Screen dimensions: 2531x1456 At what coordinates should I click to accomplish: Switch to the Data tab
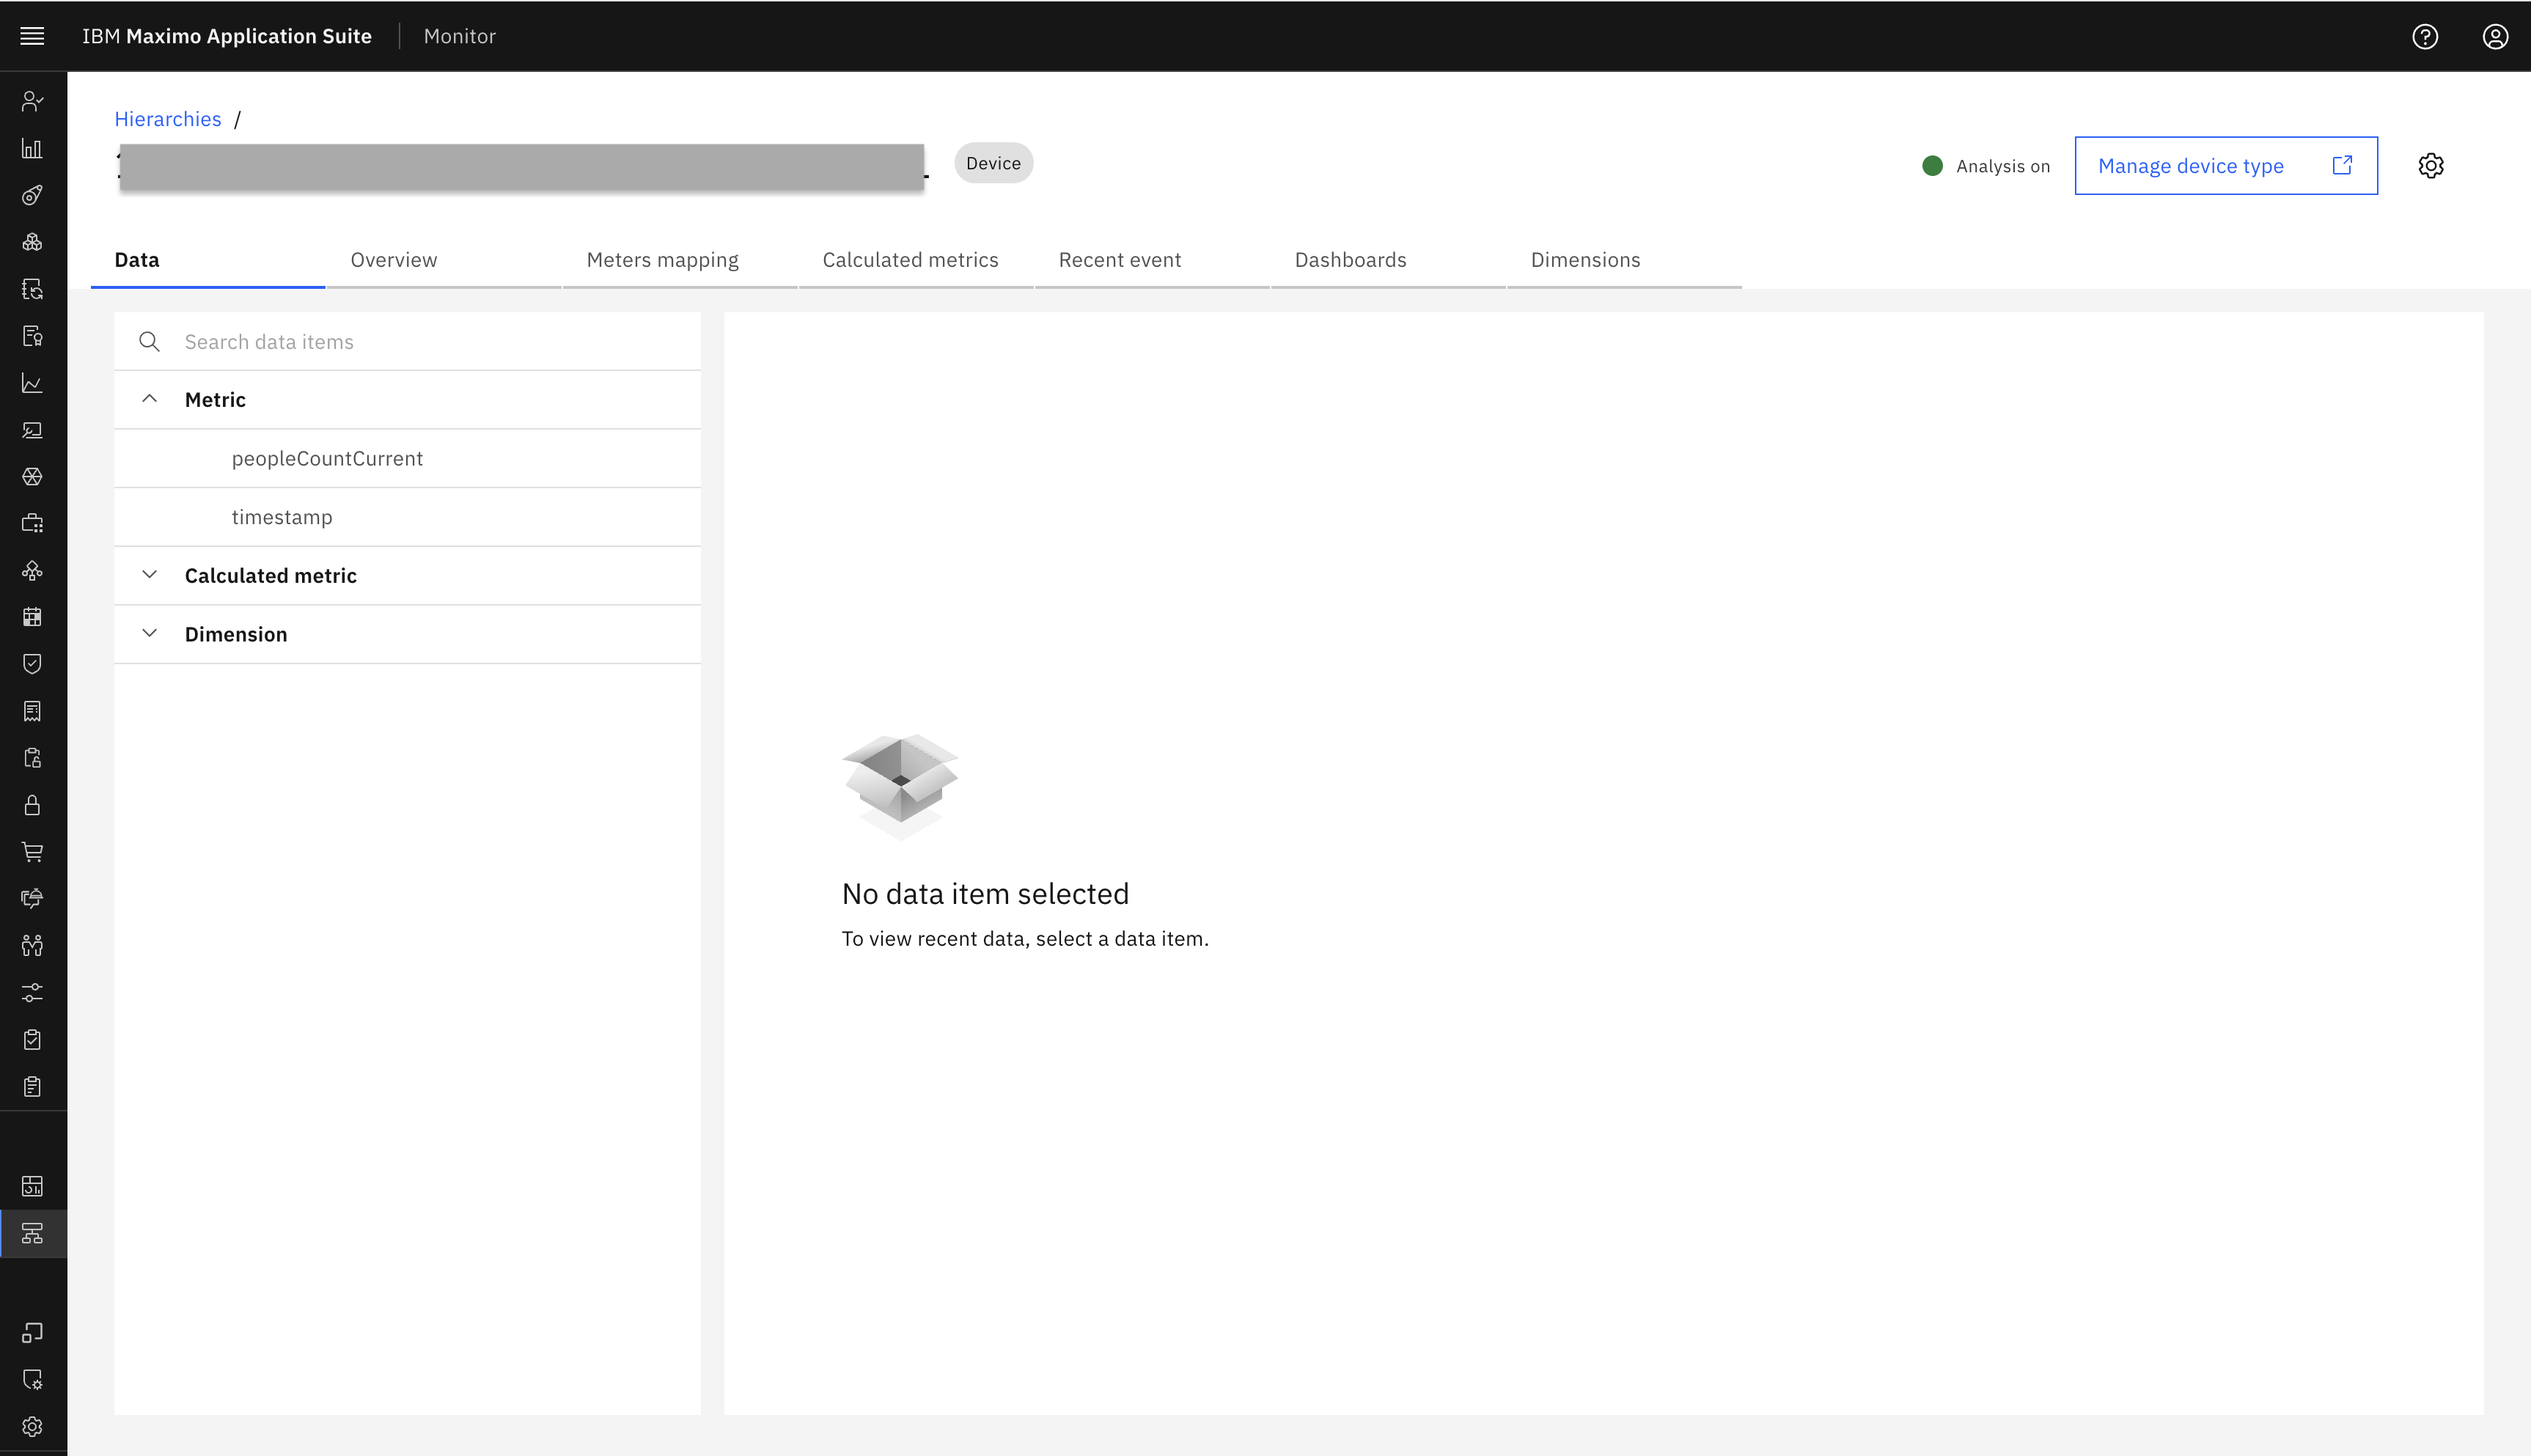[x=208, y=260]
